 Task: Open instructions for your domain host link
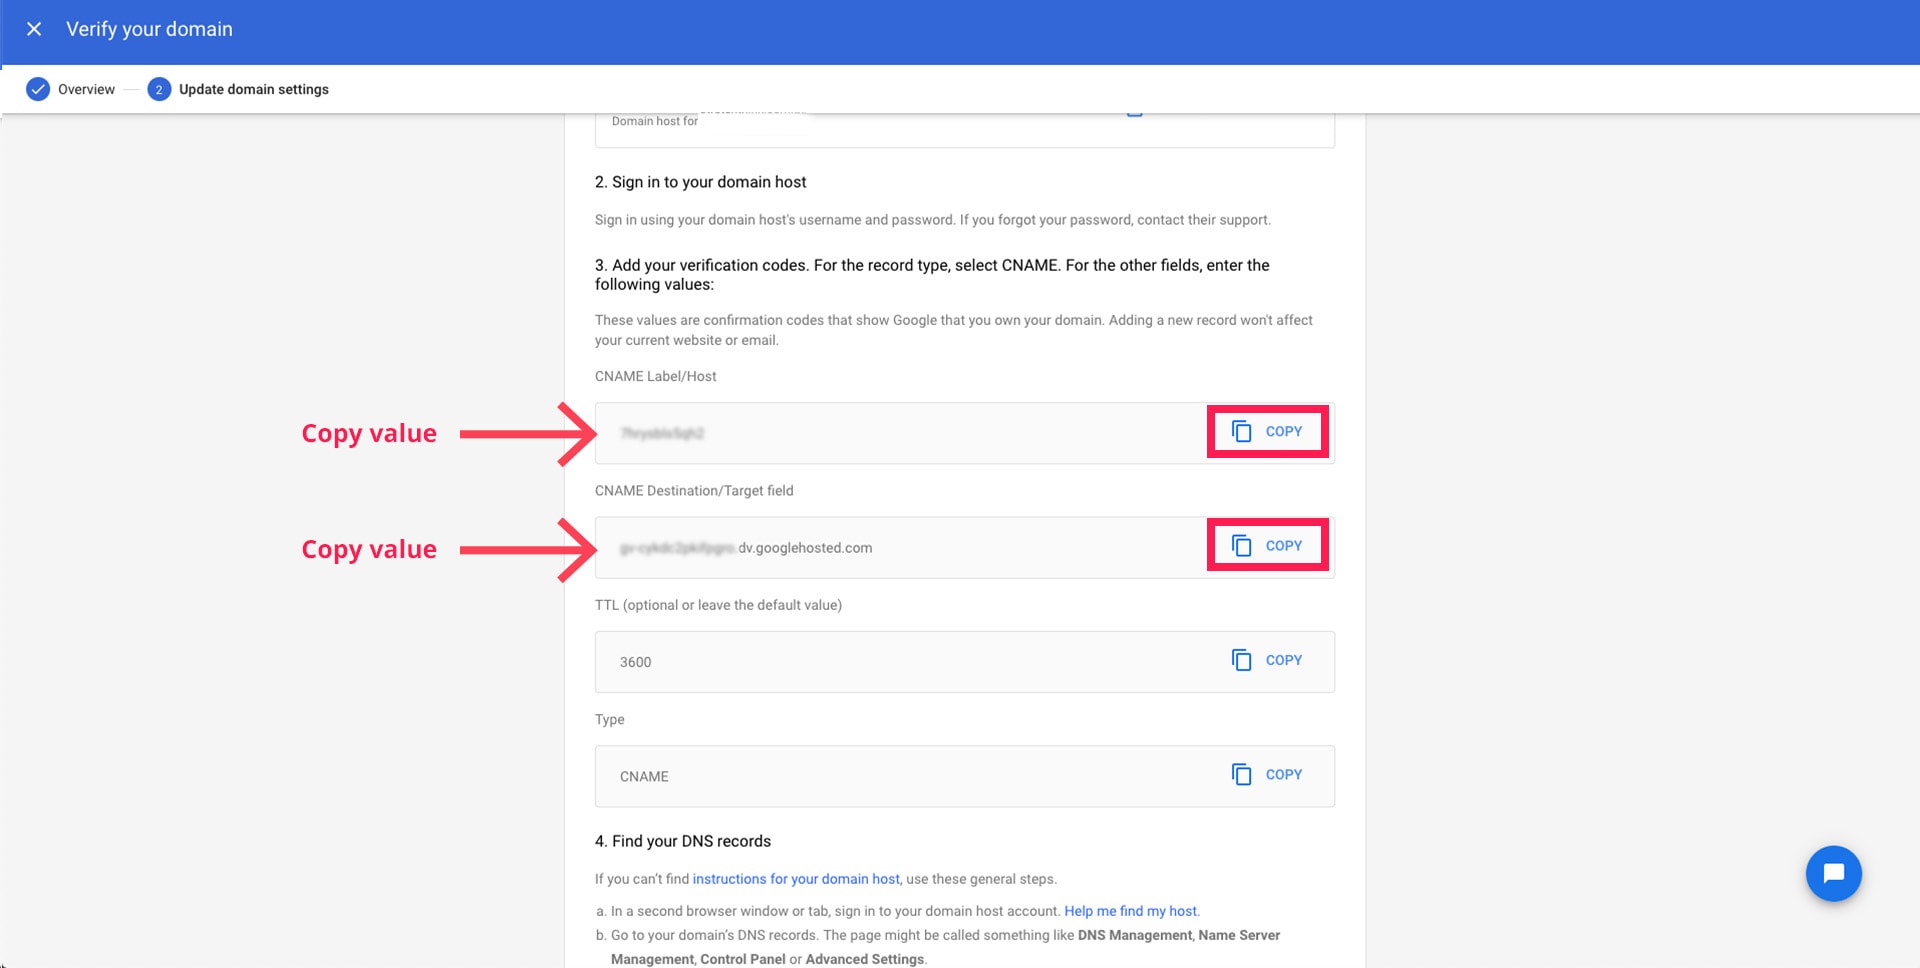coord(796,879)
